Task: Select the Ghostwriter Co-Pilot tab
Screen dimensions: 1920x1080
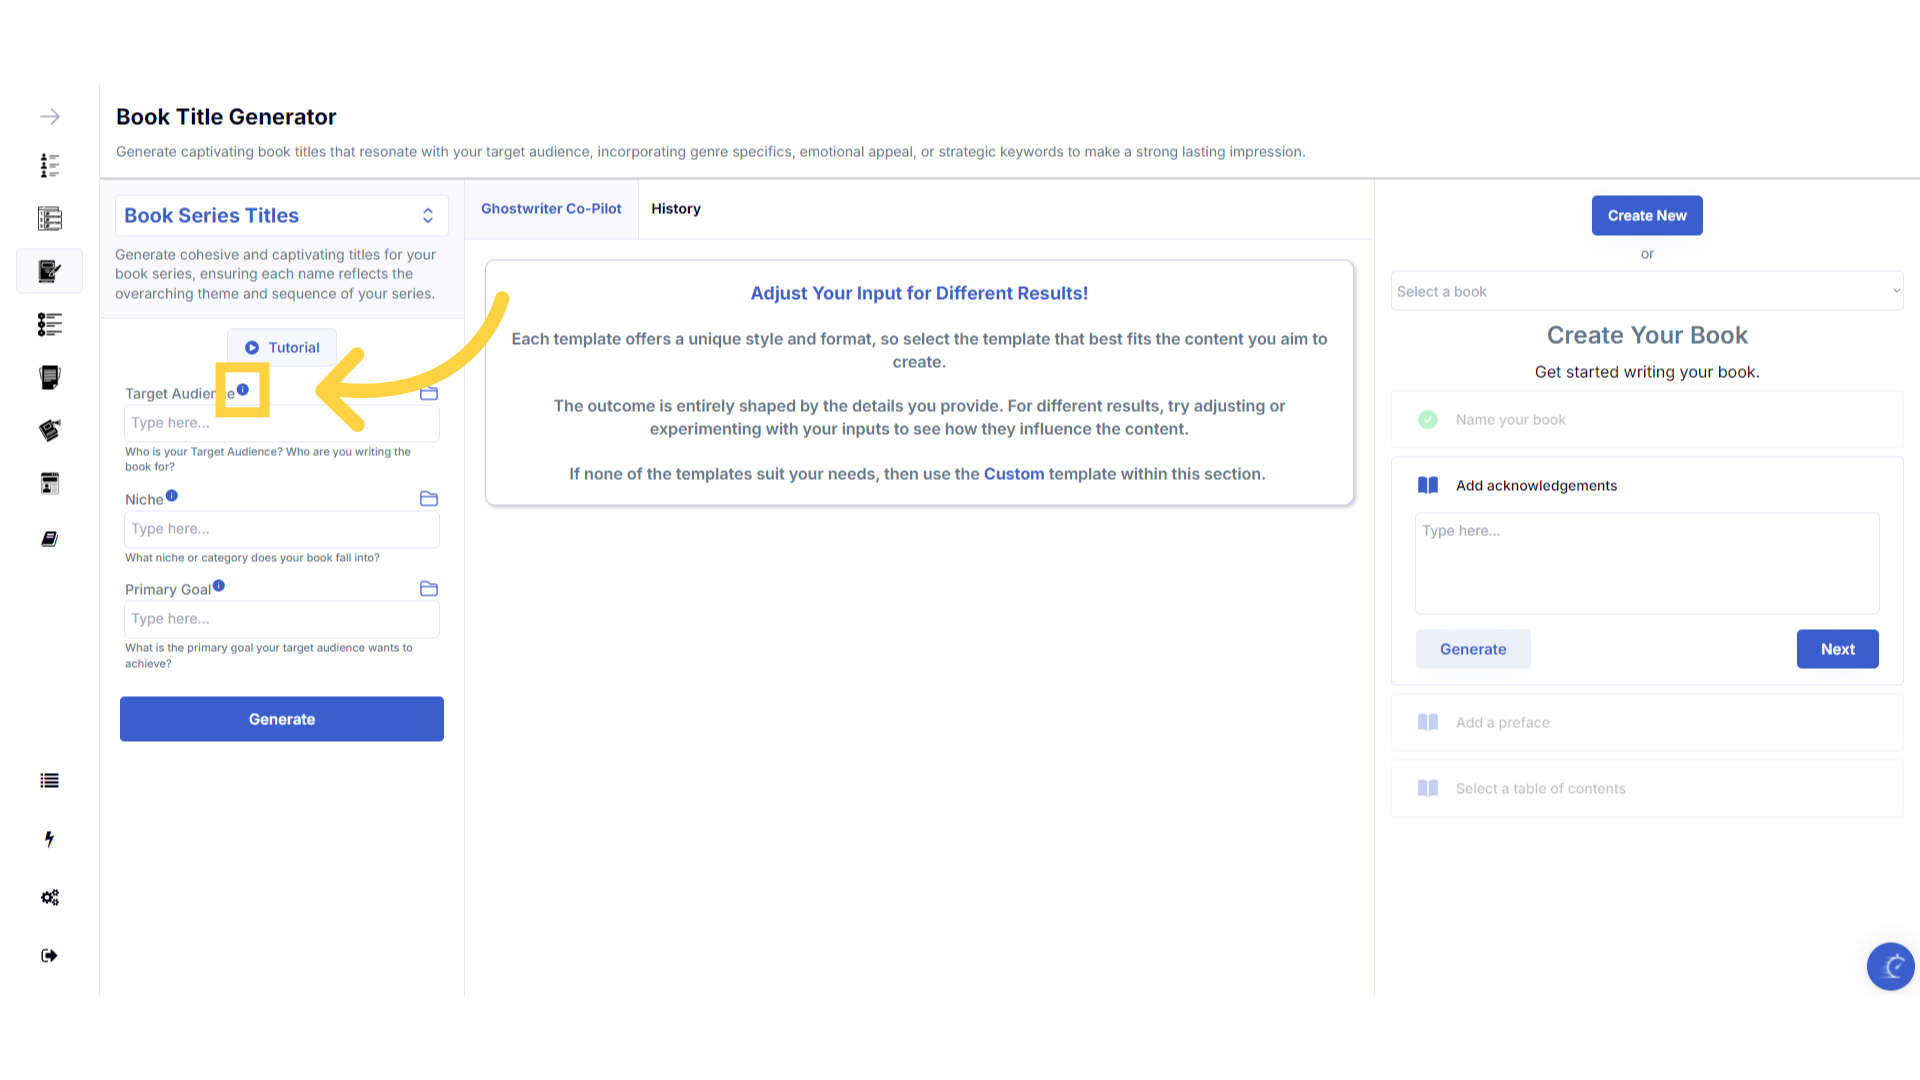Action: (x=551, y=209)
